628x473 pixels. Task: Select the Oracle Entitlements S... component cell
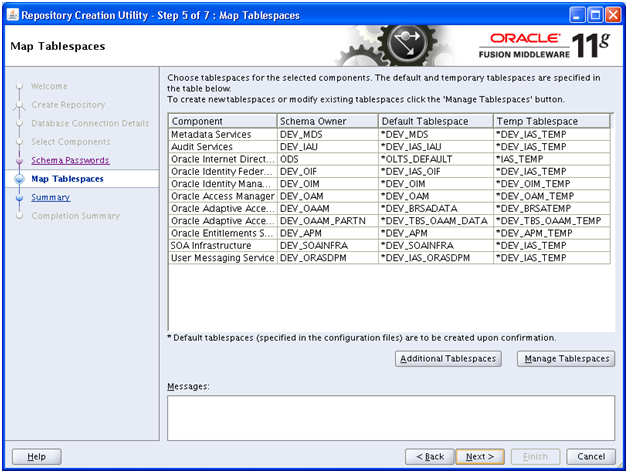click(x=223, y=233)
